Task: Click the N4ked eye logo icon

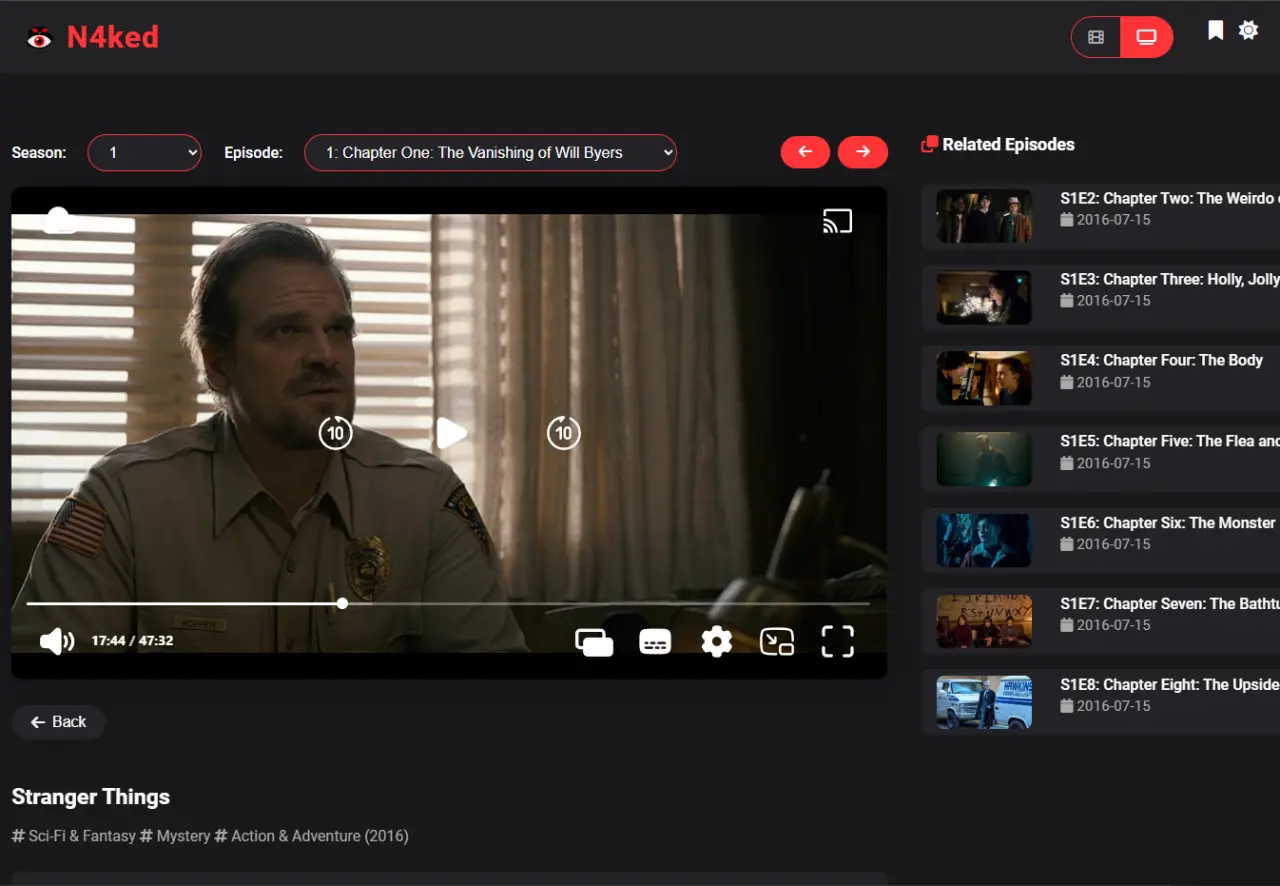Action: (x=39, y=38)
